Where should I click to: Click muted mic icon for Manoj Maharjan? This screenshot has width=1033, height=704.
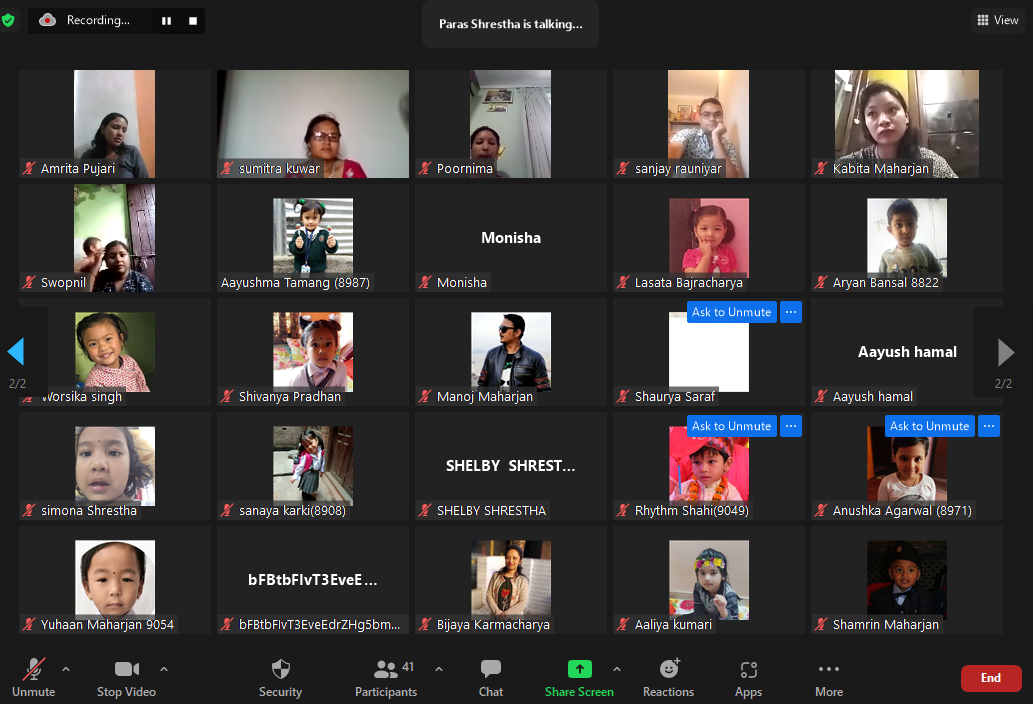pyautogui.click(x=426, y=396)
